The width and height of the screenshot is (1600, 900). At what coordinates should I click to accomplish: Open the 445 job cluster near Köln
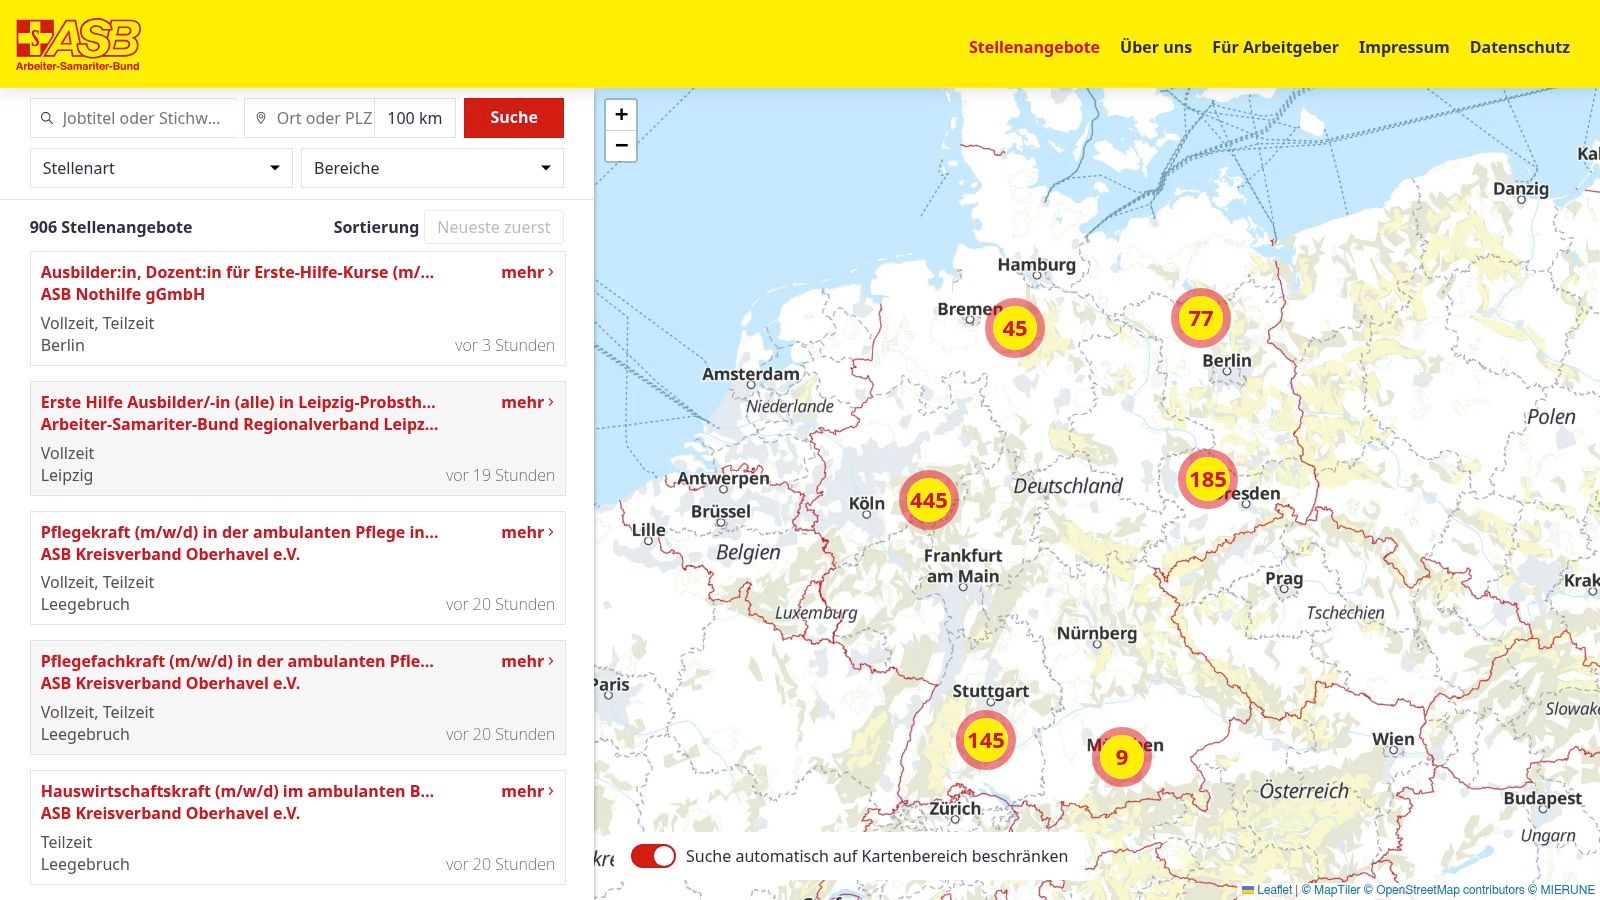928,500
